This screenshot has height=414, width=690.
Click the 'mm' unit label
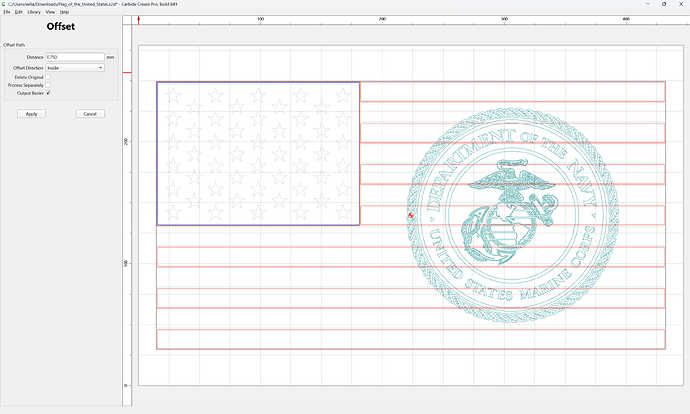click(110, 57)
